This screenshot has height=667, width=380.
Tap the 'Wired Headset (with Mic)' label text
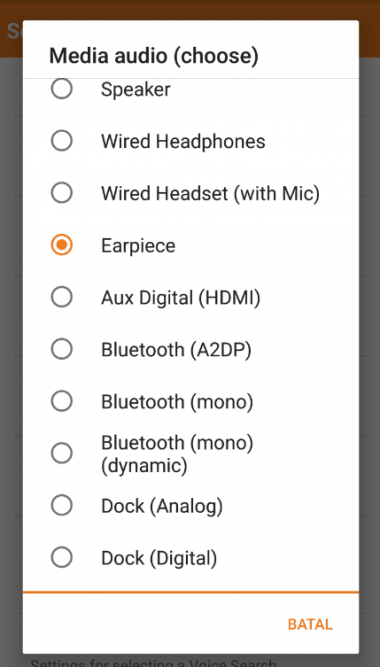pyautogui.click(x=210, y=194)
